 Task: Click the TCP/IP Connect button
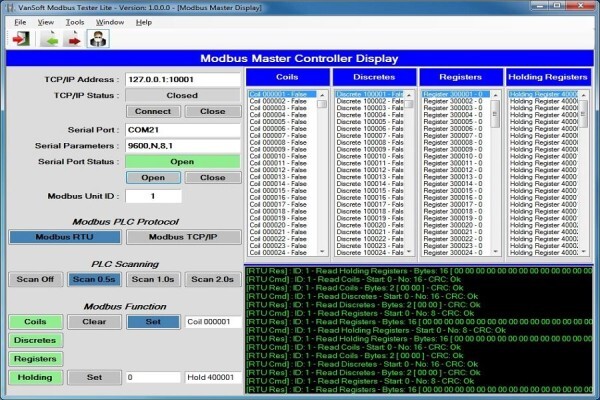pos(153,111)
